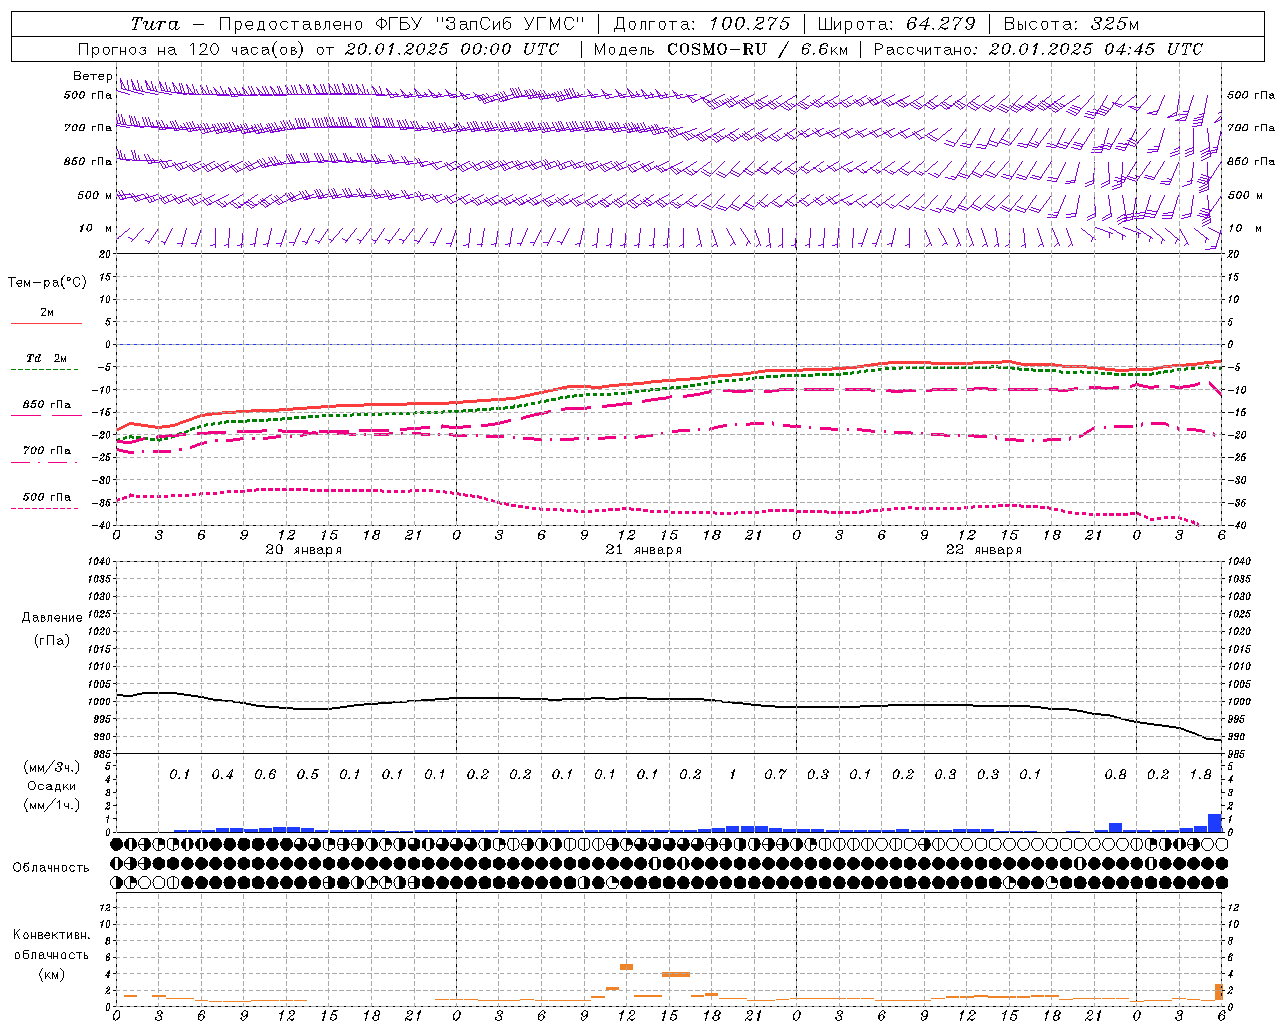Click the "0.4" three-hour precipitation value
The image size is (1280, 1024).
tap(222, 775)
